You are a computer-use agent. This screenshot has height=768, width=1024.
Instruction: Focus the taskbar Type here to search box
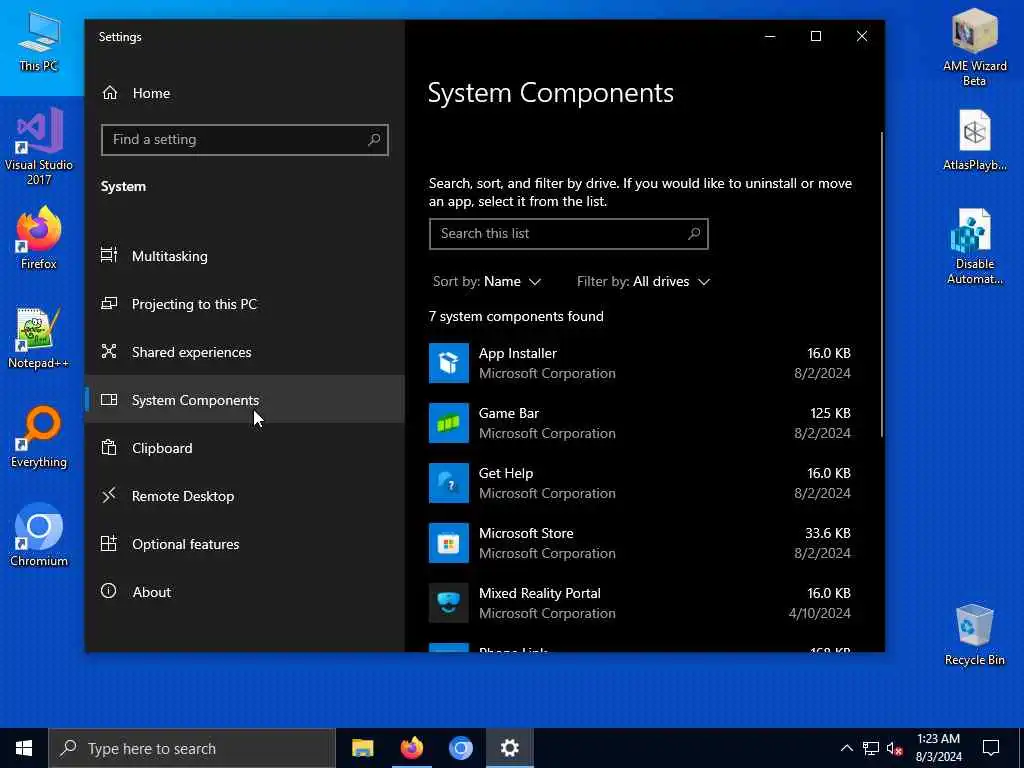click(192, 748)
